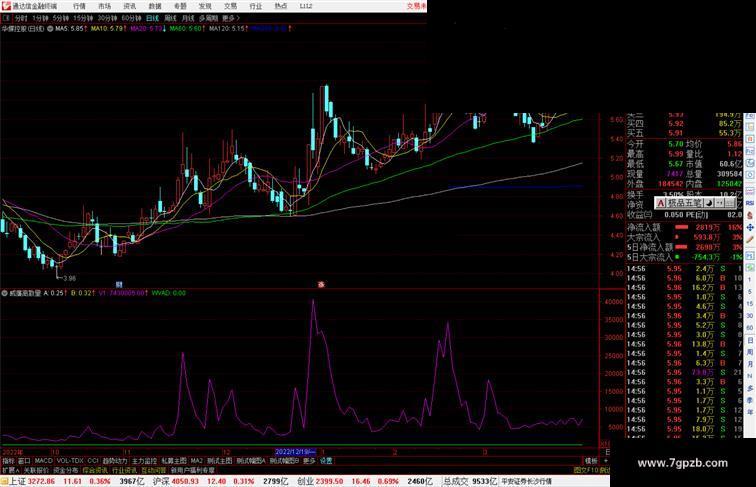Select the 日线 daily chart tab
Viewport: 756px width, 487px height.
[x=152, y=18]
